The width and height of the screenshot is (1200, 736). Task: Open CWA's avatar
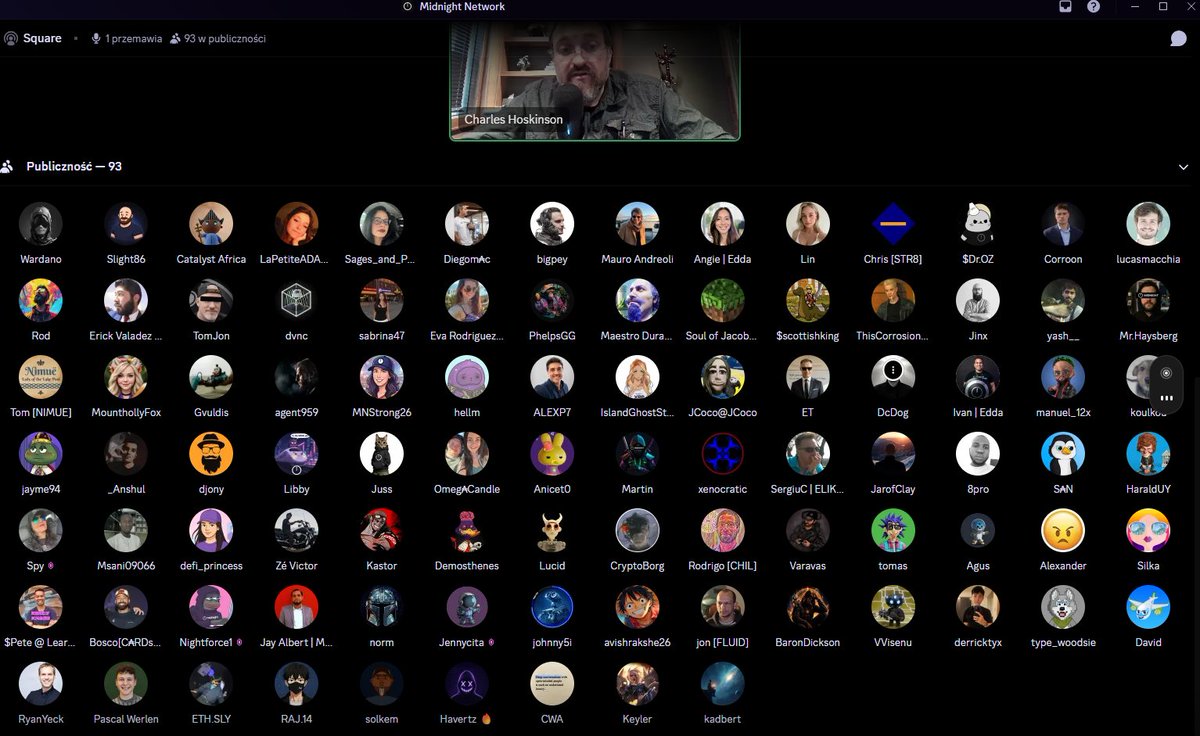tap(552, 684)
